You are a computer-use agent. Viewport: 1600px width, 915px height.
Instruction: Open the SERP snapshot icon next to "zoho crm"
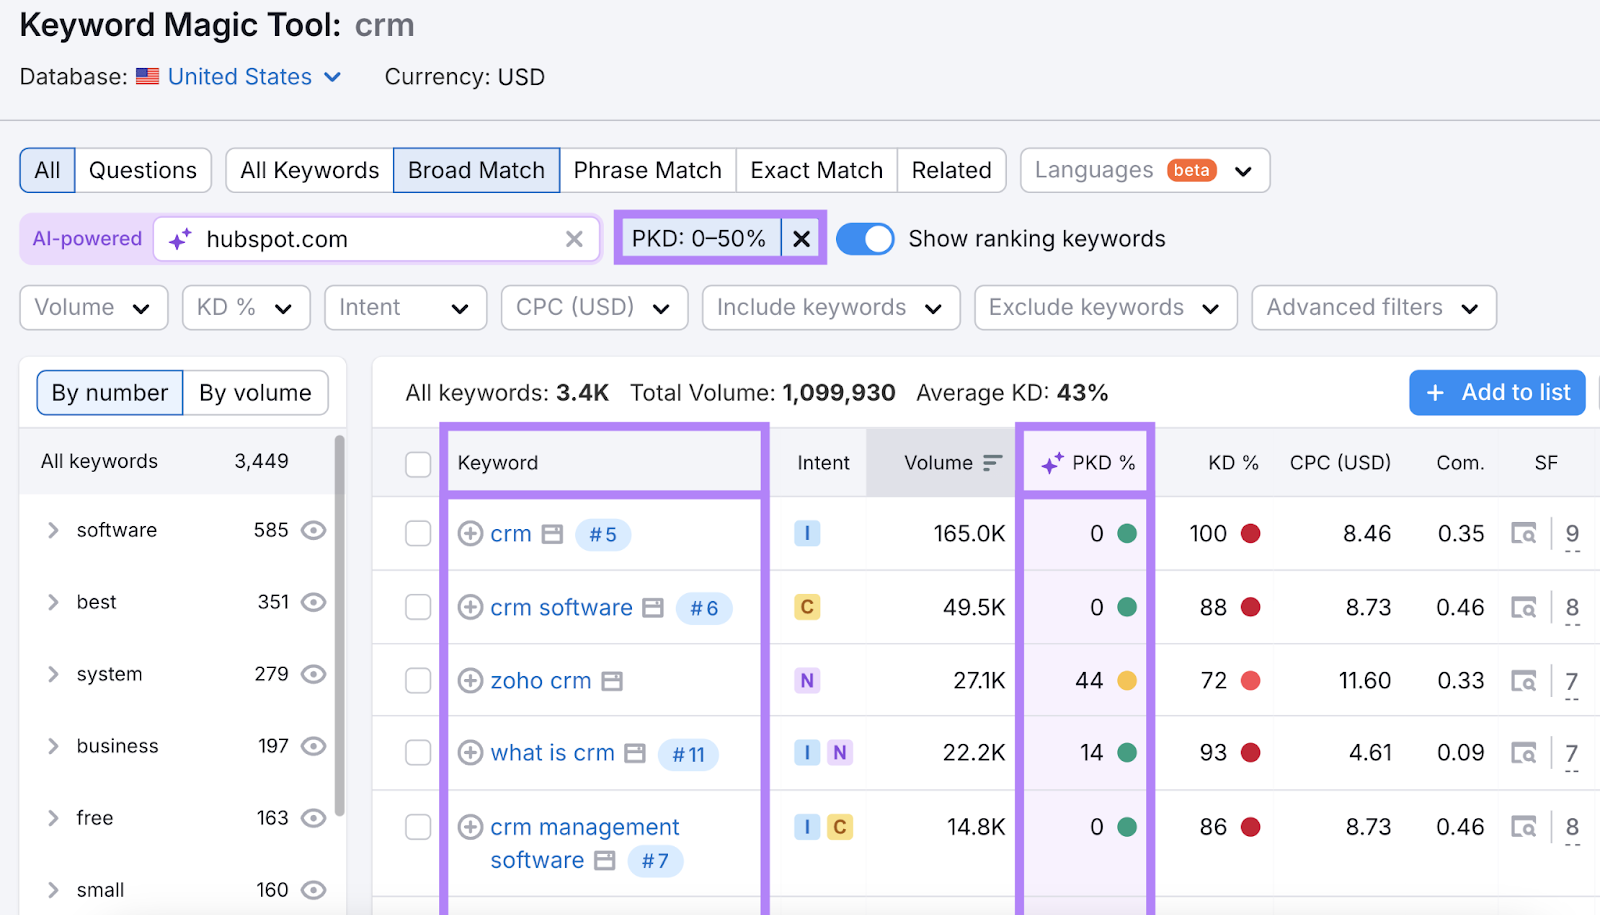613,680
